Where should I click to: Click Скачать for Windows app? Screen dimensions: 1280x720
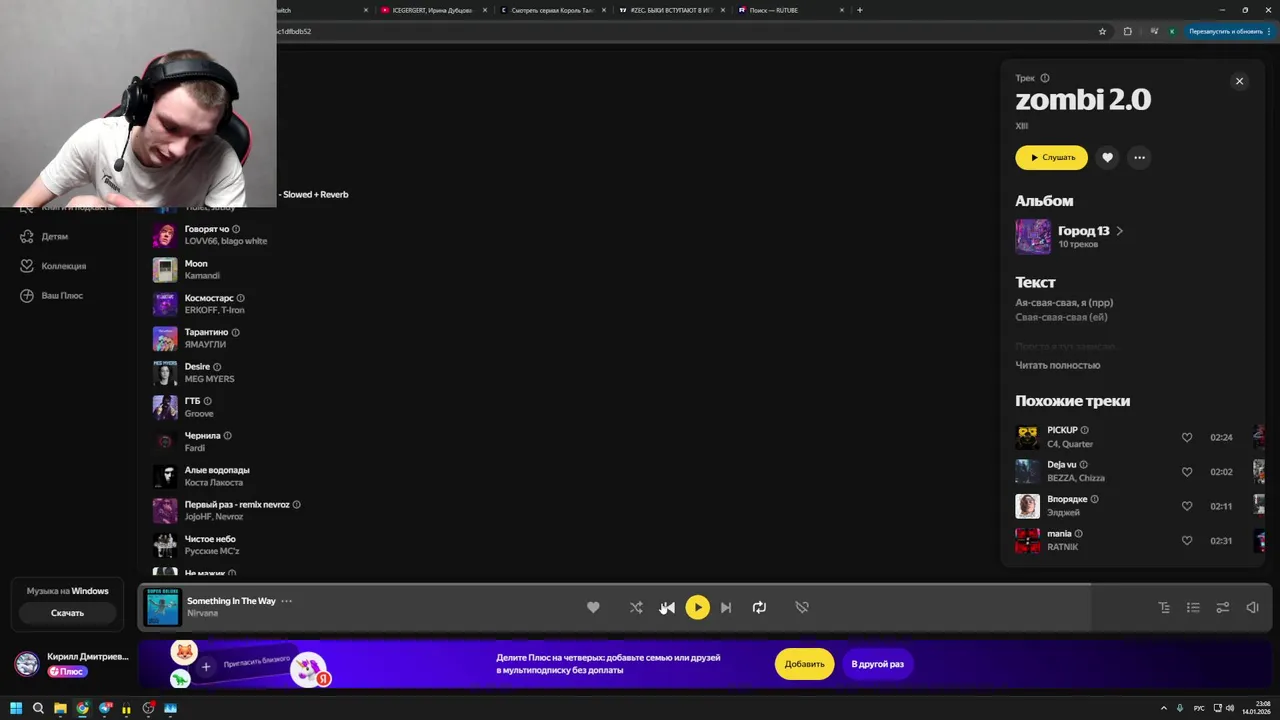[x=67, y=613]
